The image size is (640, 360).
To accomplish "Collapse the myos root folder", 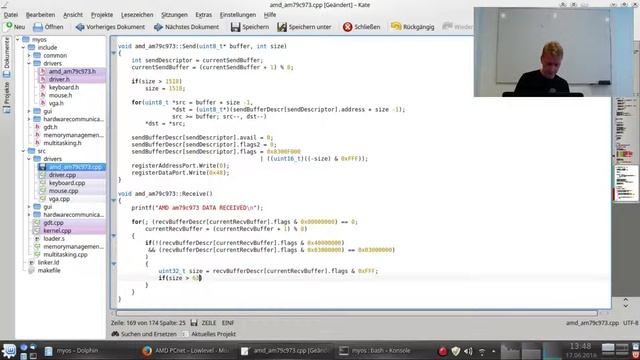I will (18, 40).
